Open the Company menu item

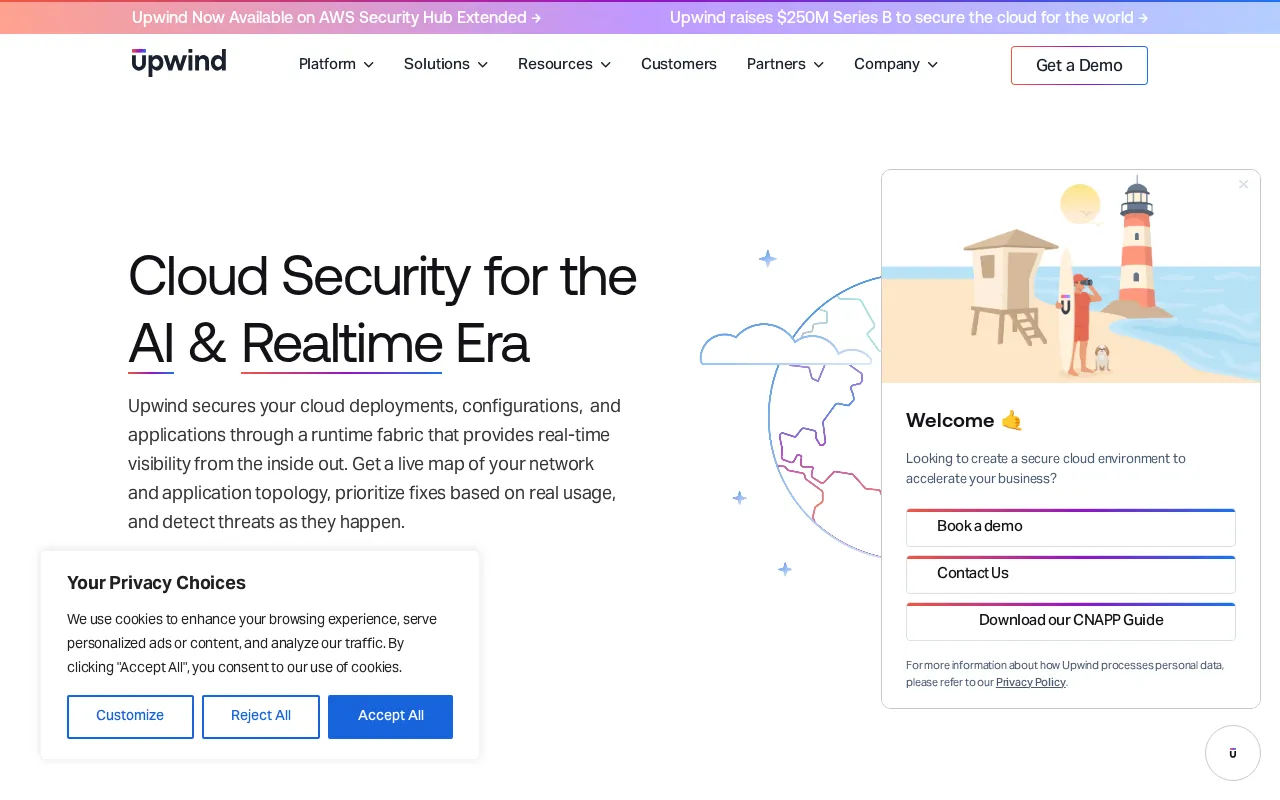[887, 64]
